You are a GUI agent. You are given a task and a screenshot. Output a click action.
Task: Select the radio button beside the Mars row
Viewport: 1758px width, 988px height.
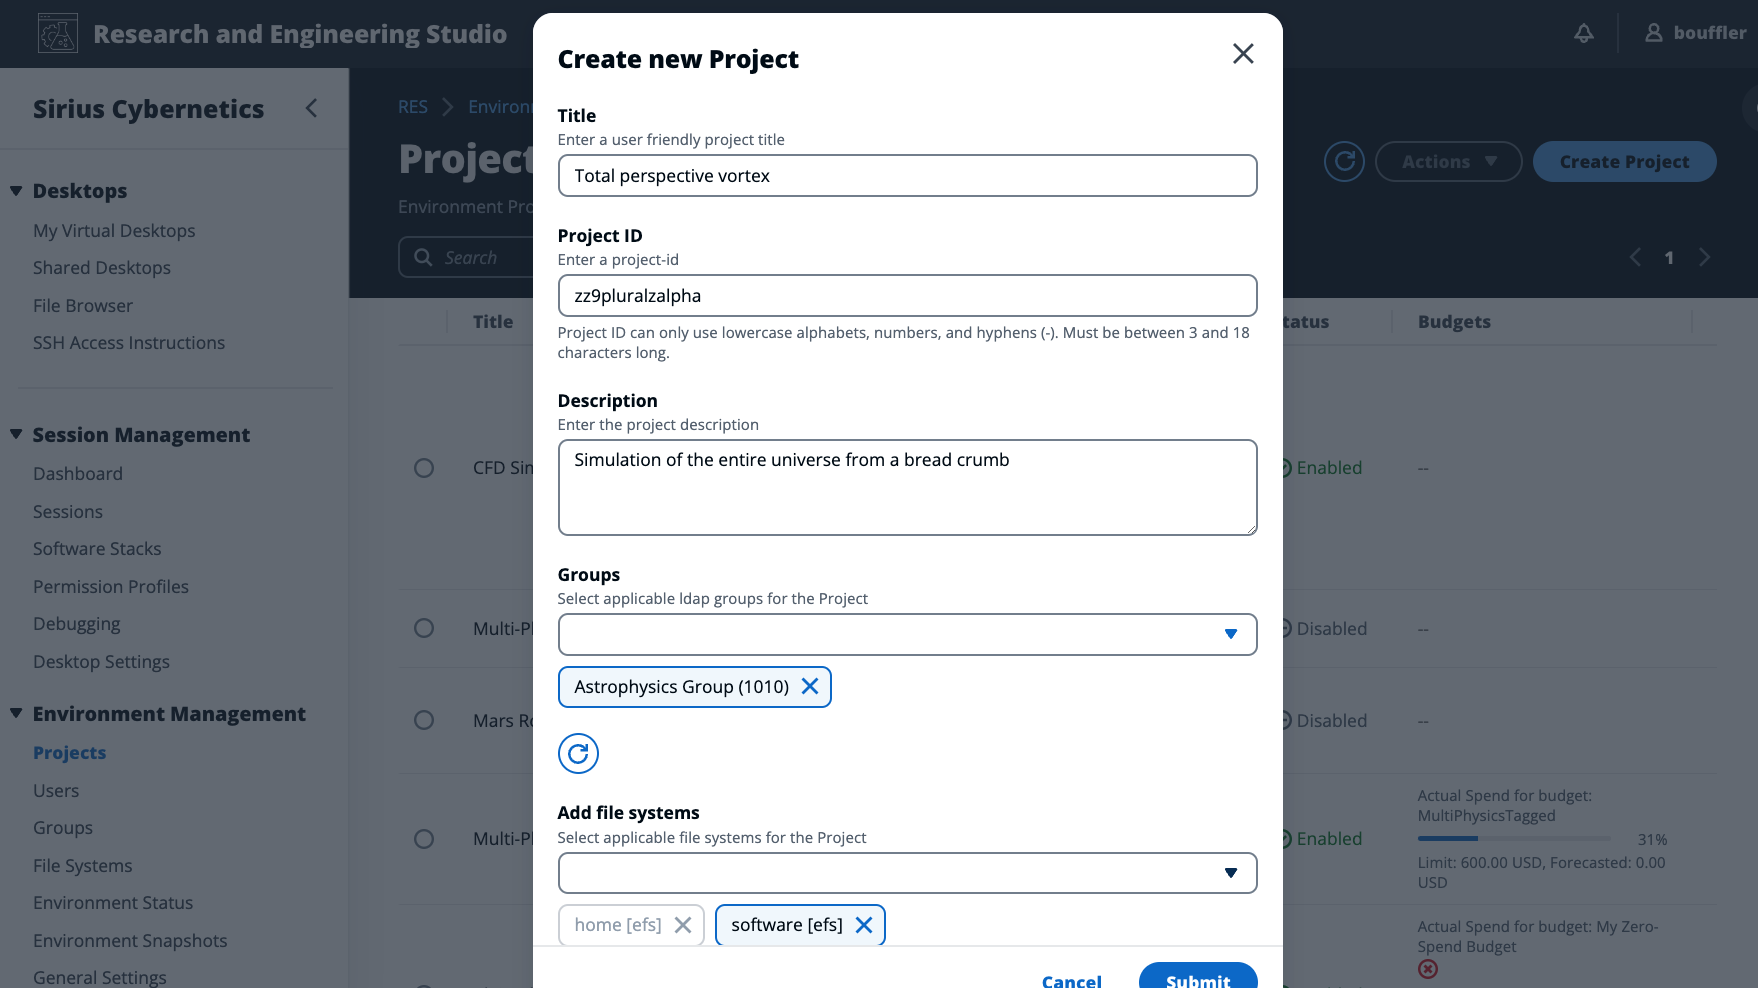pos(424,720)
